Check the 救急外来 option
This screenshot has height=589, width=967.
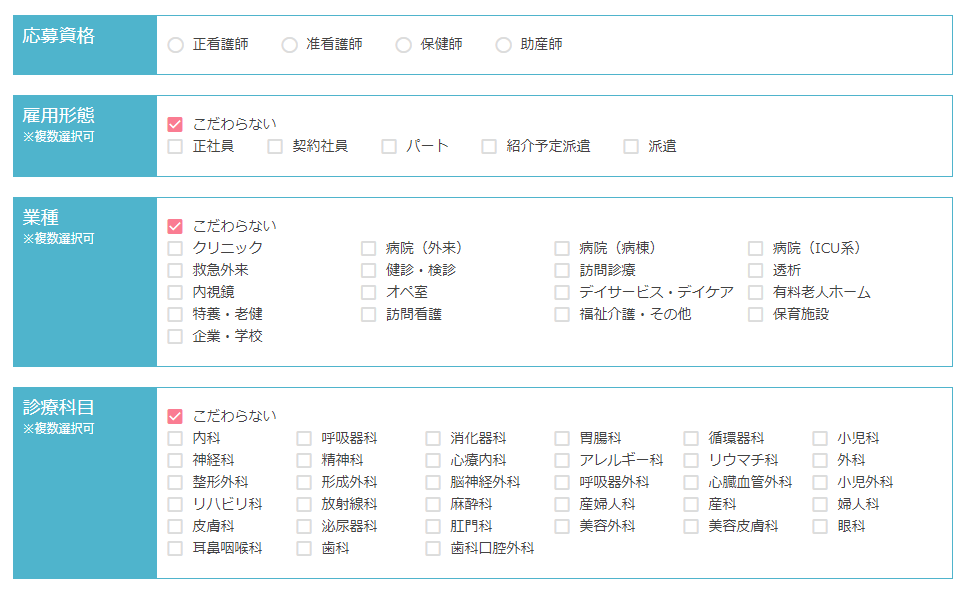pyautogui.click(x=175, y=271)
